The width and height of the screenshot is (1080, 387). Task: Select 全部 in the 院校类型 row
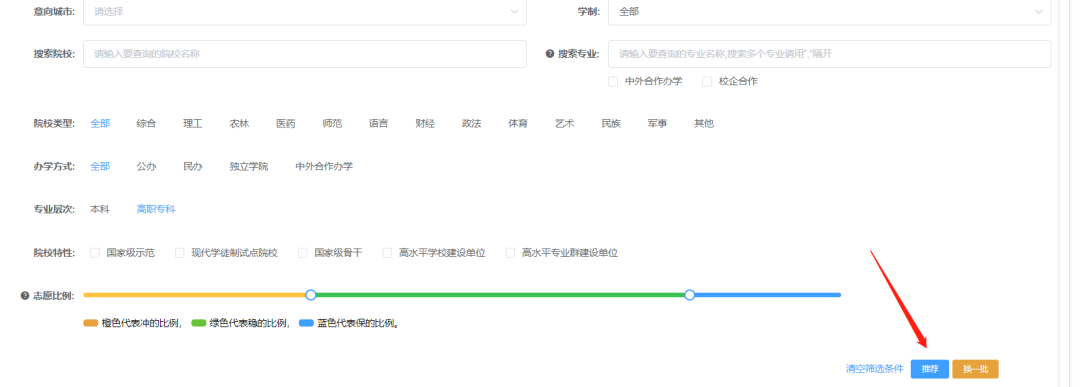(x=100, y=123)
